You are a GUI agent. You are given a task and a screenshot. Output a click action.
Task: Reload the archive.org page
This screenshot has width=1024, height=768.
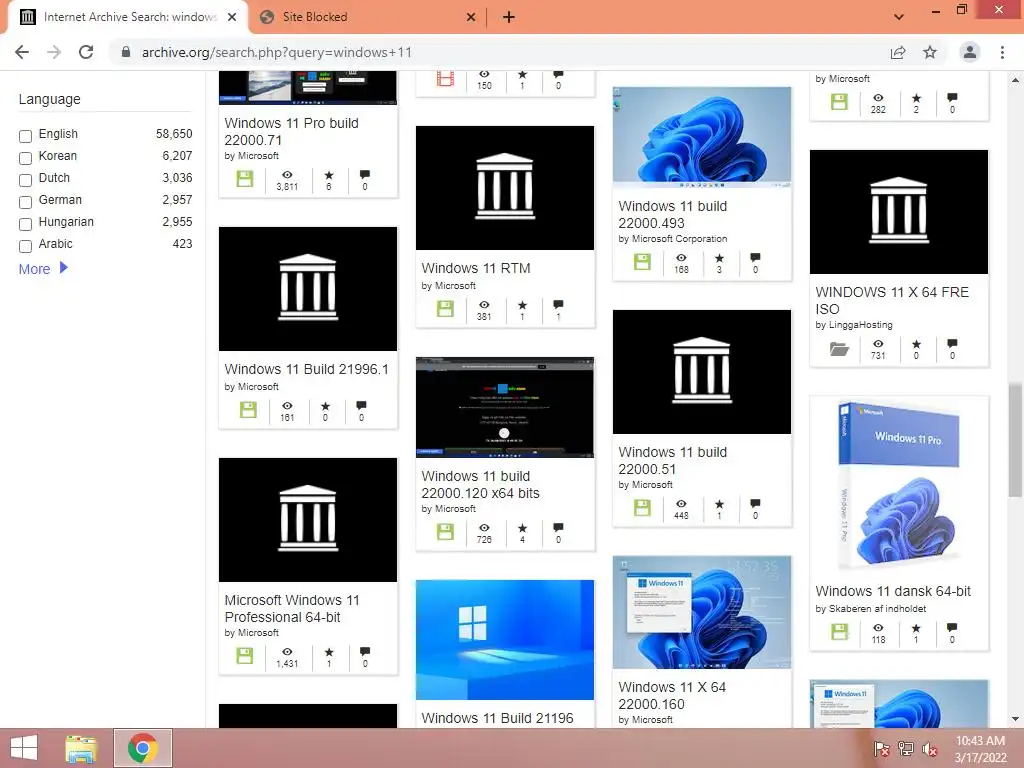click(x=86, y=52)
